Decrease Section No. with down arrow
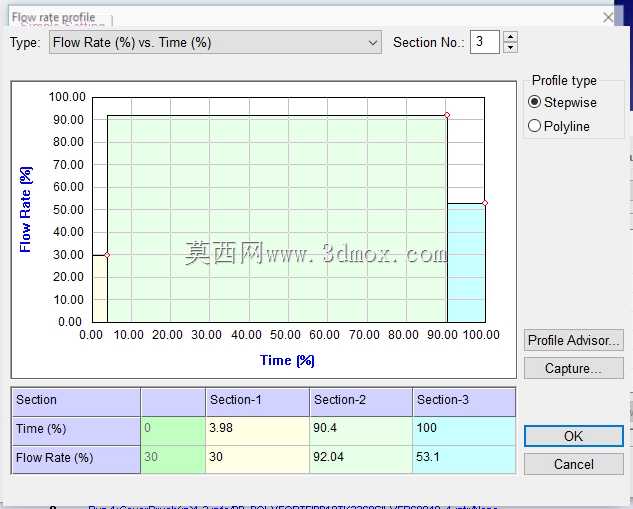 click(x=511, y=48)
